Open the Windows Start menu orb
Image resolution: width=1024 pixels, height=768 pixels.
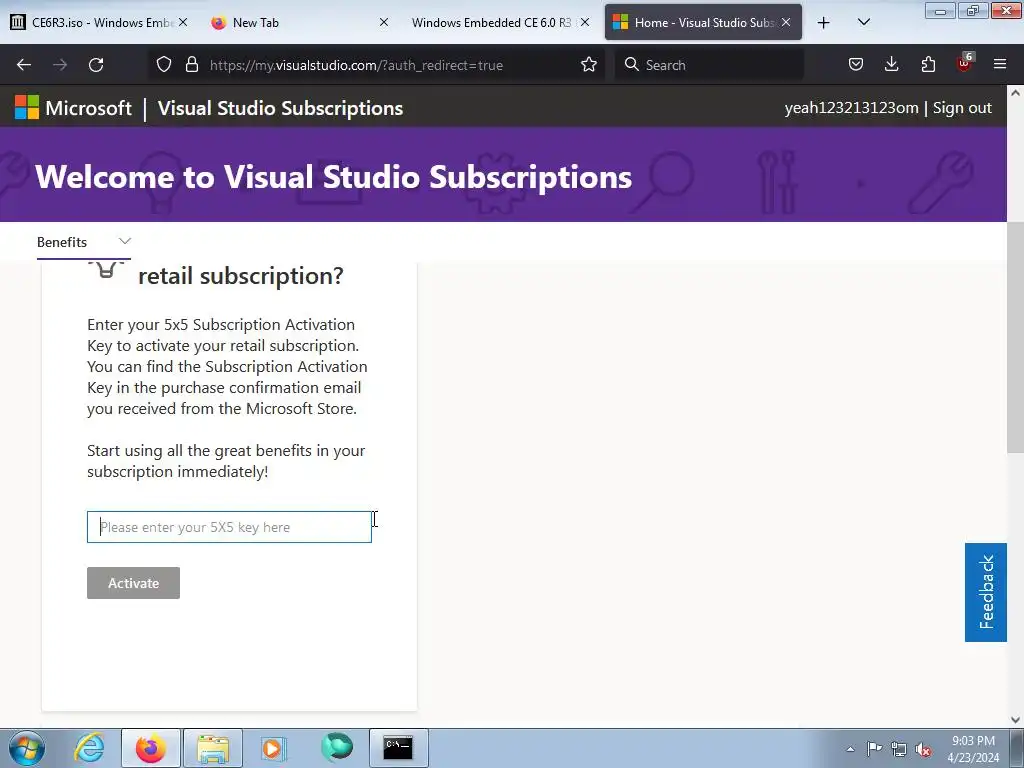pyautogui.click(x=27, y=748)
